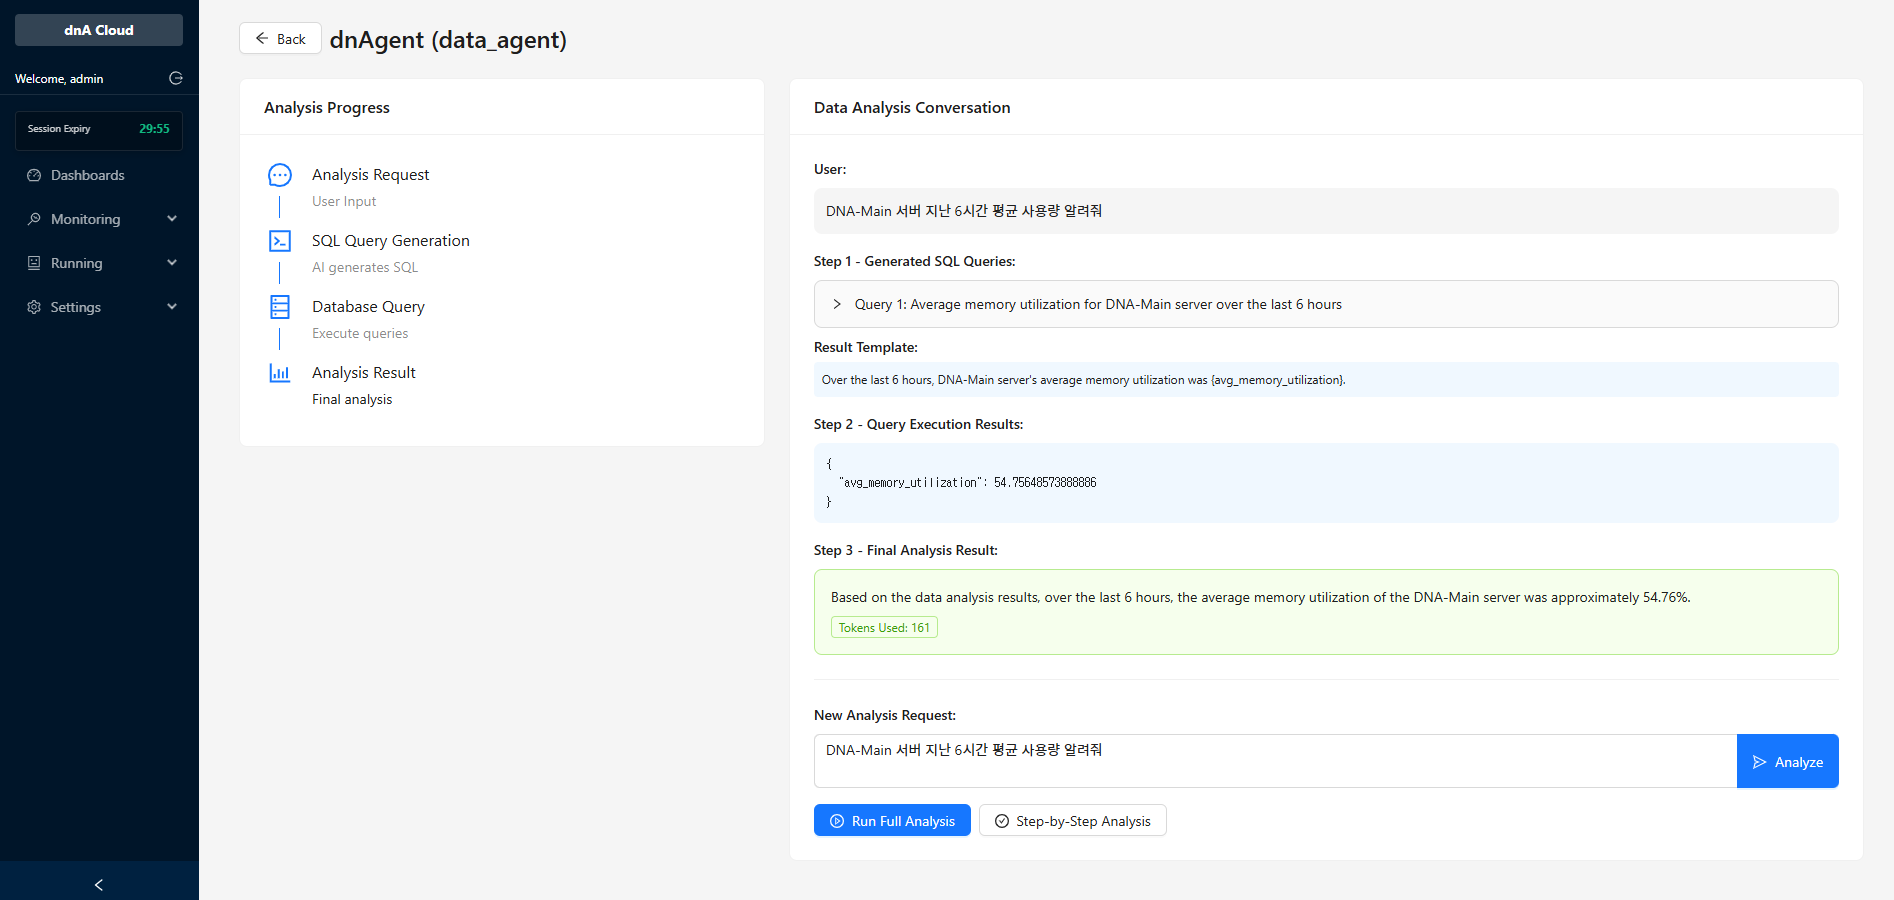Click the Settings gear icon in sidebar

click(34, 307)
